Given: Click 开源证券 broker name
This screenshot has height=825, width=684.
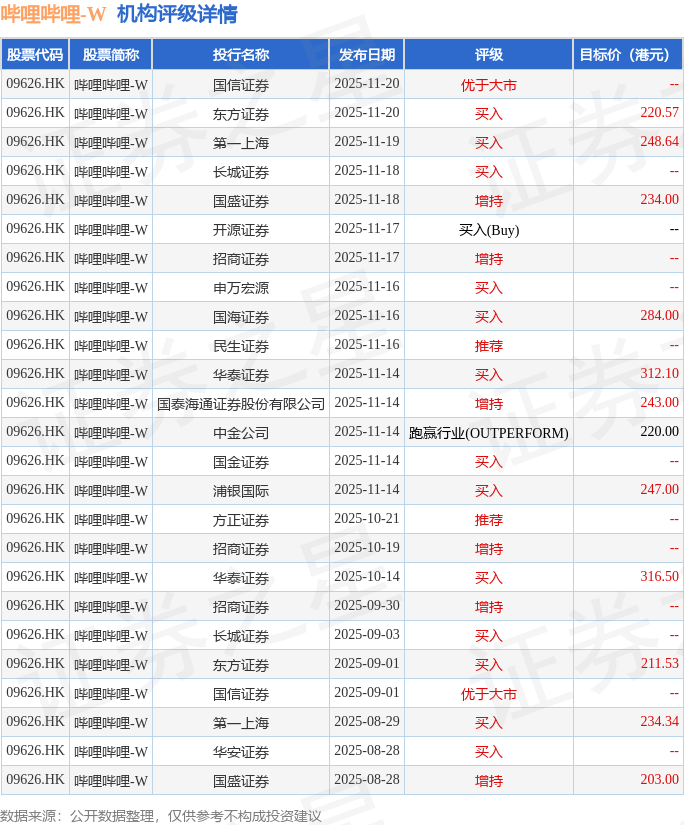Looking at the screenshot, I should point(241,229).
